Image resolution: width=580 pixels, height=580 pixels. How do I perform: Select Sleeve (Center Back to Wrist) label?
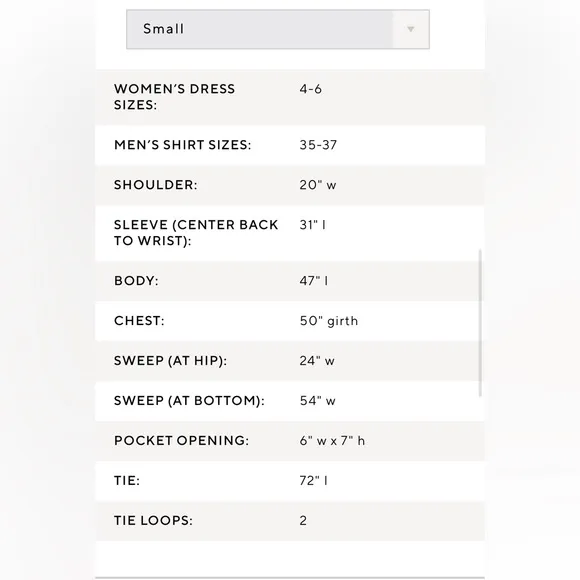(x=196, y=233)
